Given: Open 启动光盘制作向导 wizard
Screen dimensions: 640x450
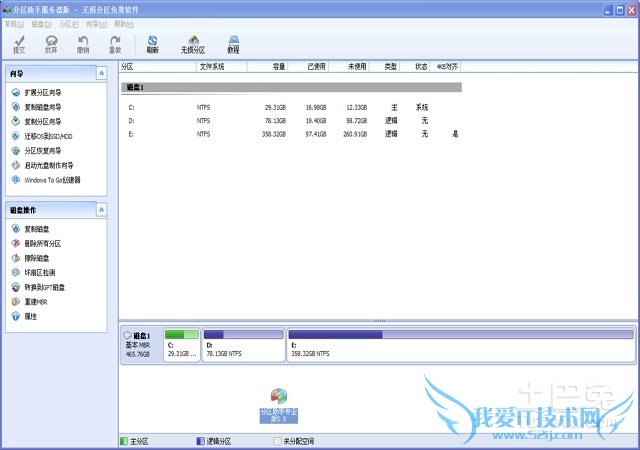Looking at the screenshot, I should [42, 165].
